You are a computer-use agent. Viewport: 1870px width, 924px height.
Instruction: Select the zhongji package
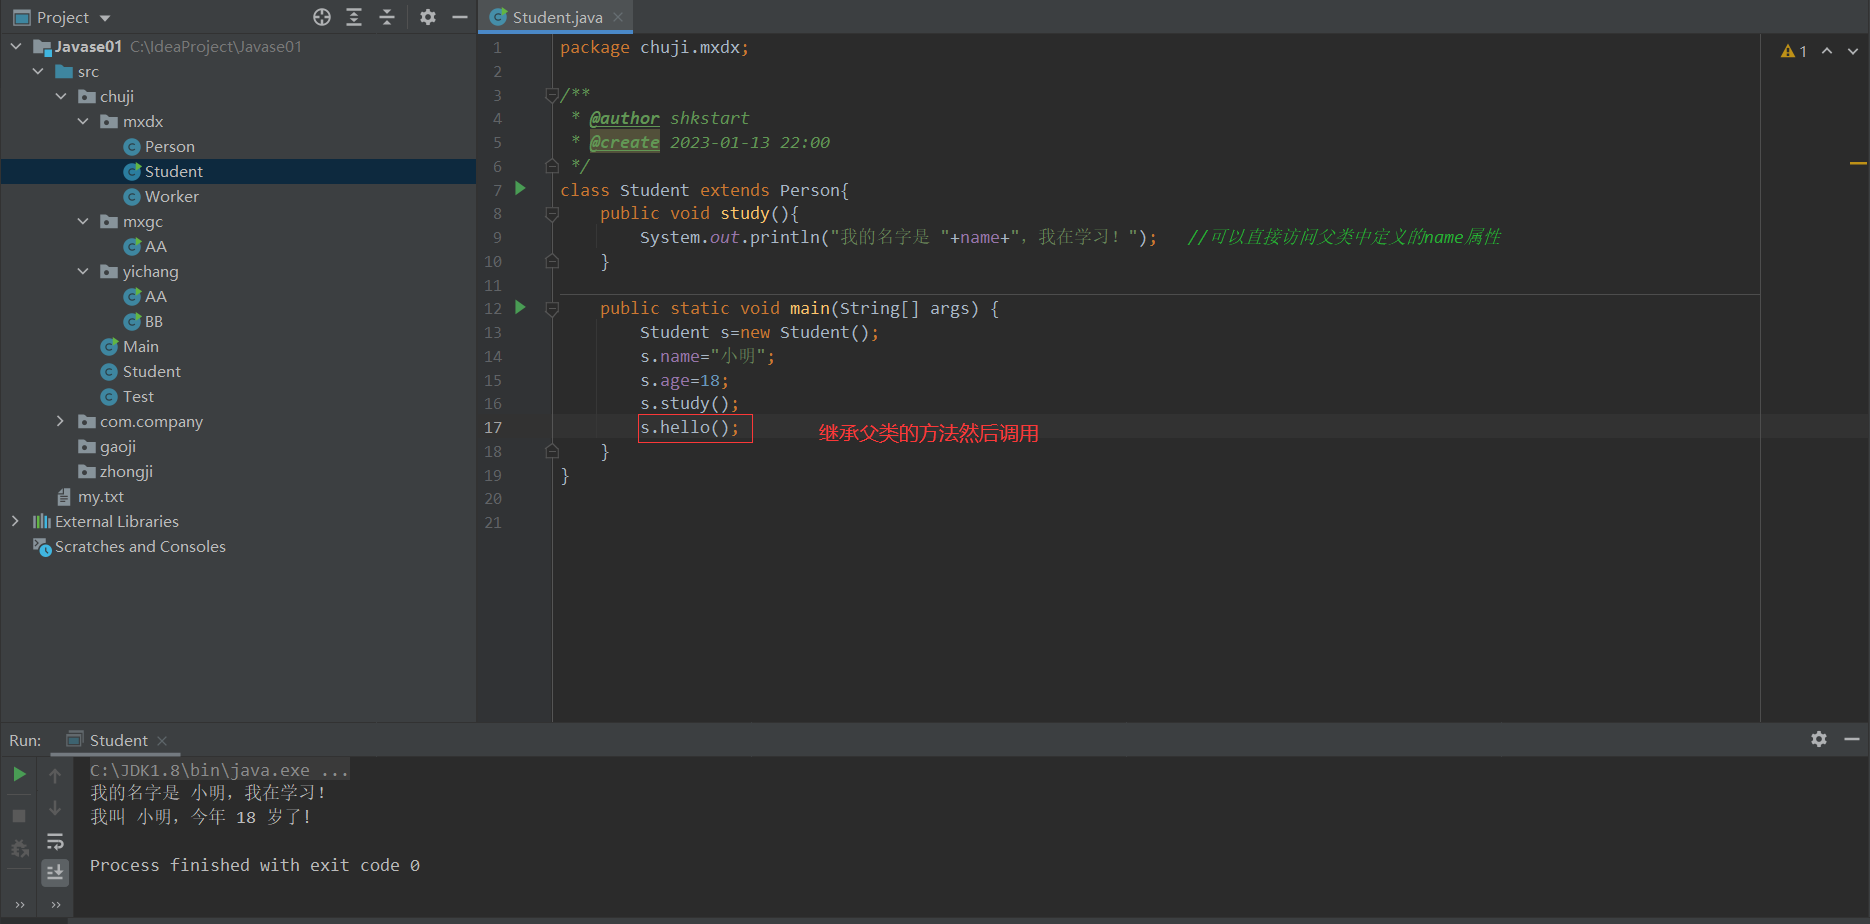[116, 471]
